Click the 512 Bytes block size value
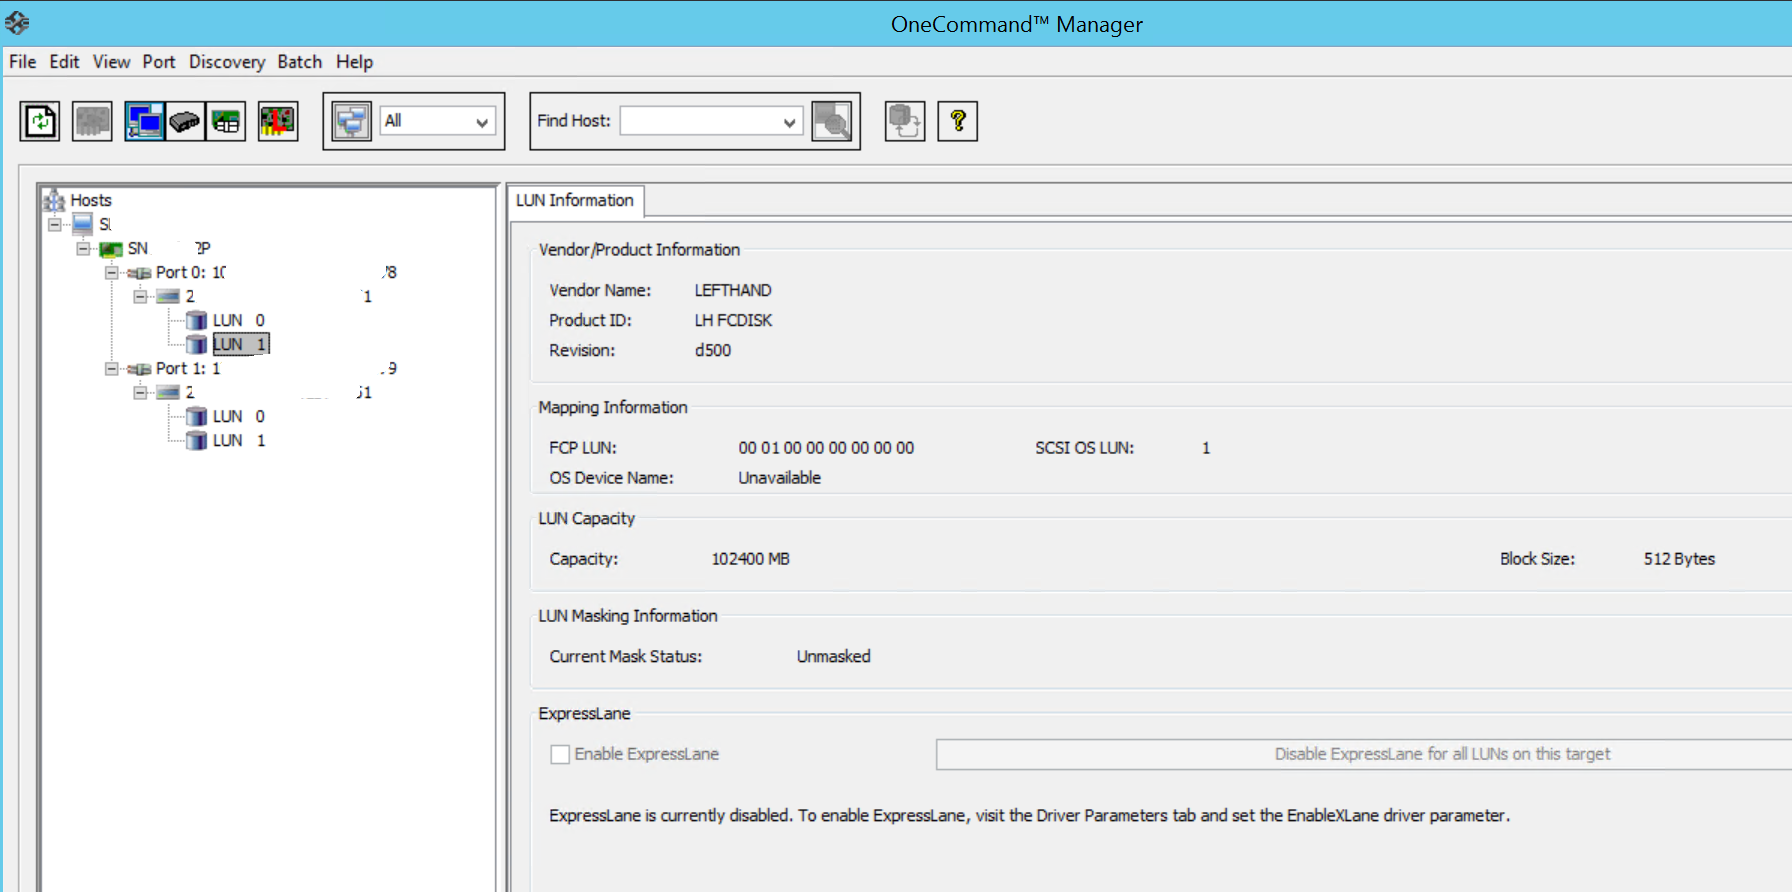1792x892 pixels. (1679, 559)
